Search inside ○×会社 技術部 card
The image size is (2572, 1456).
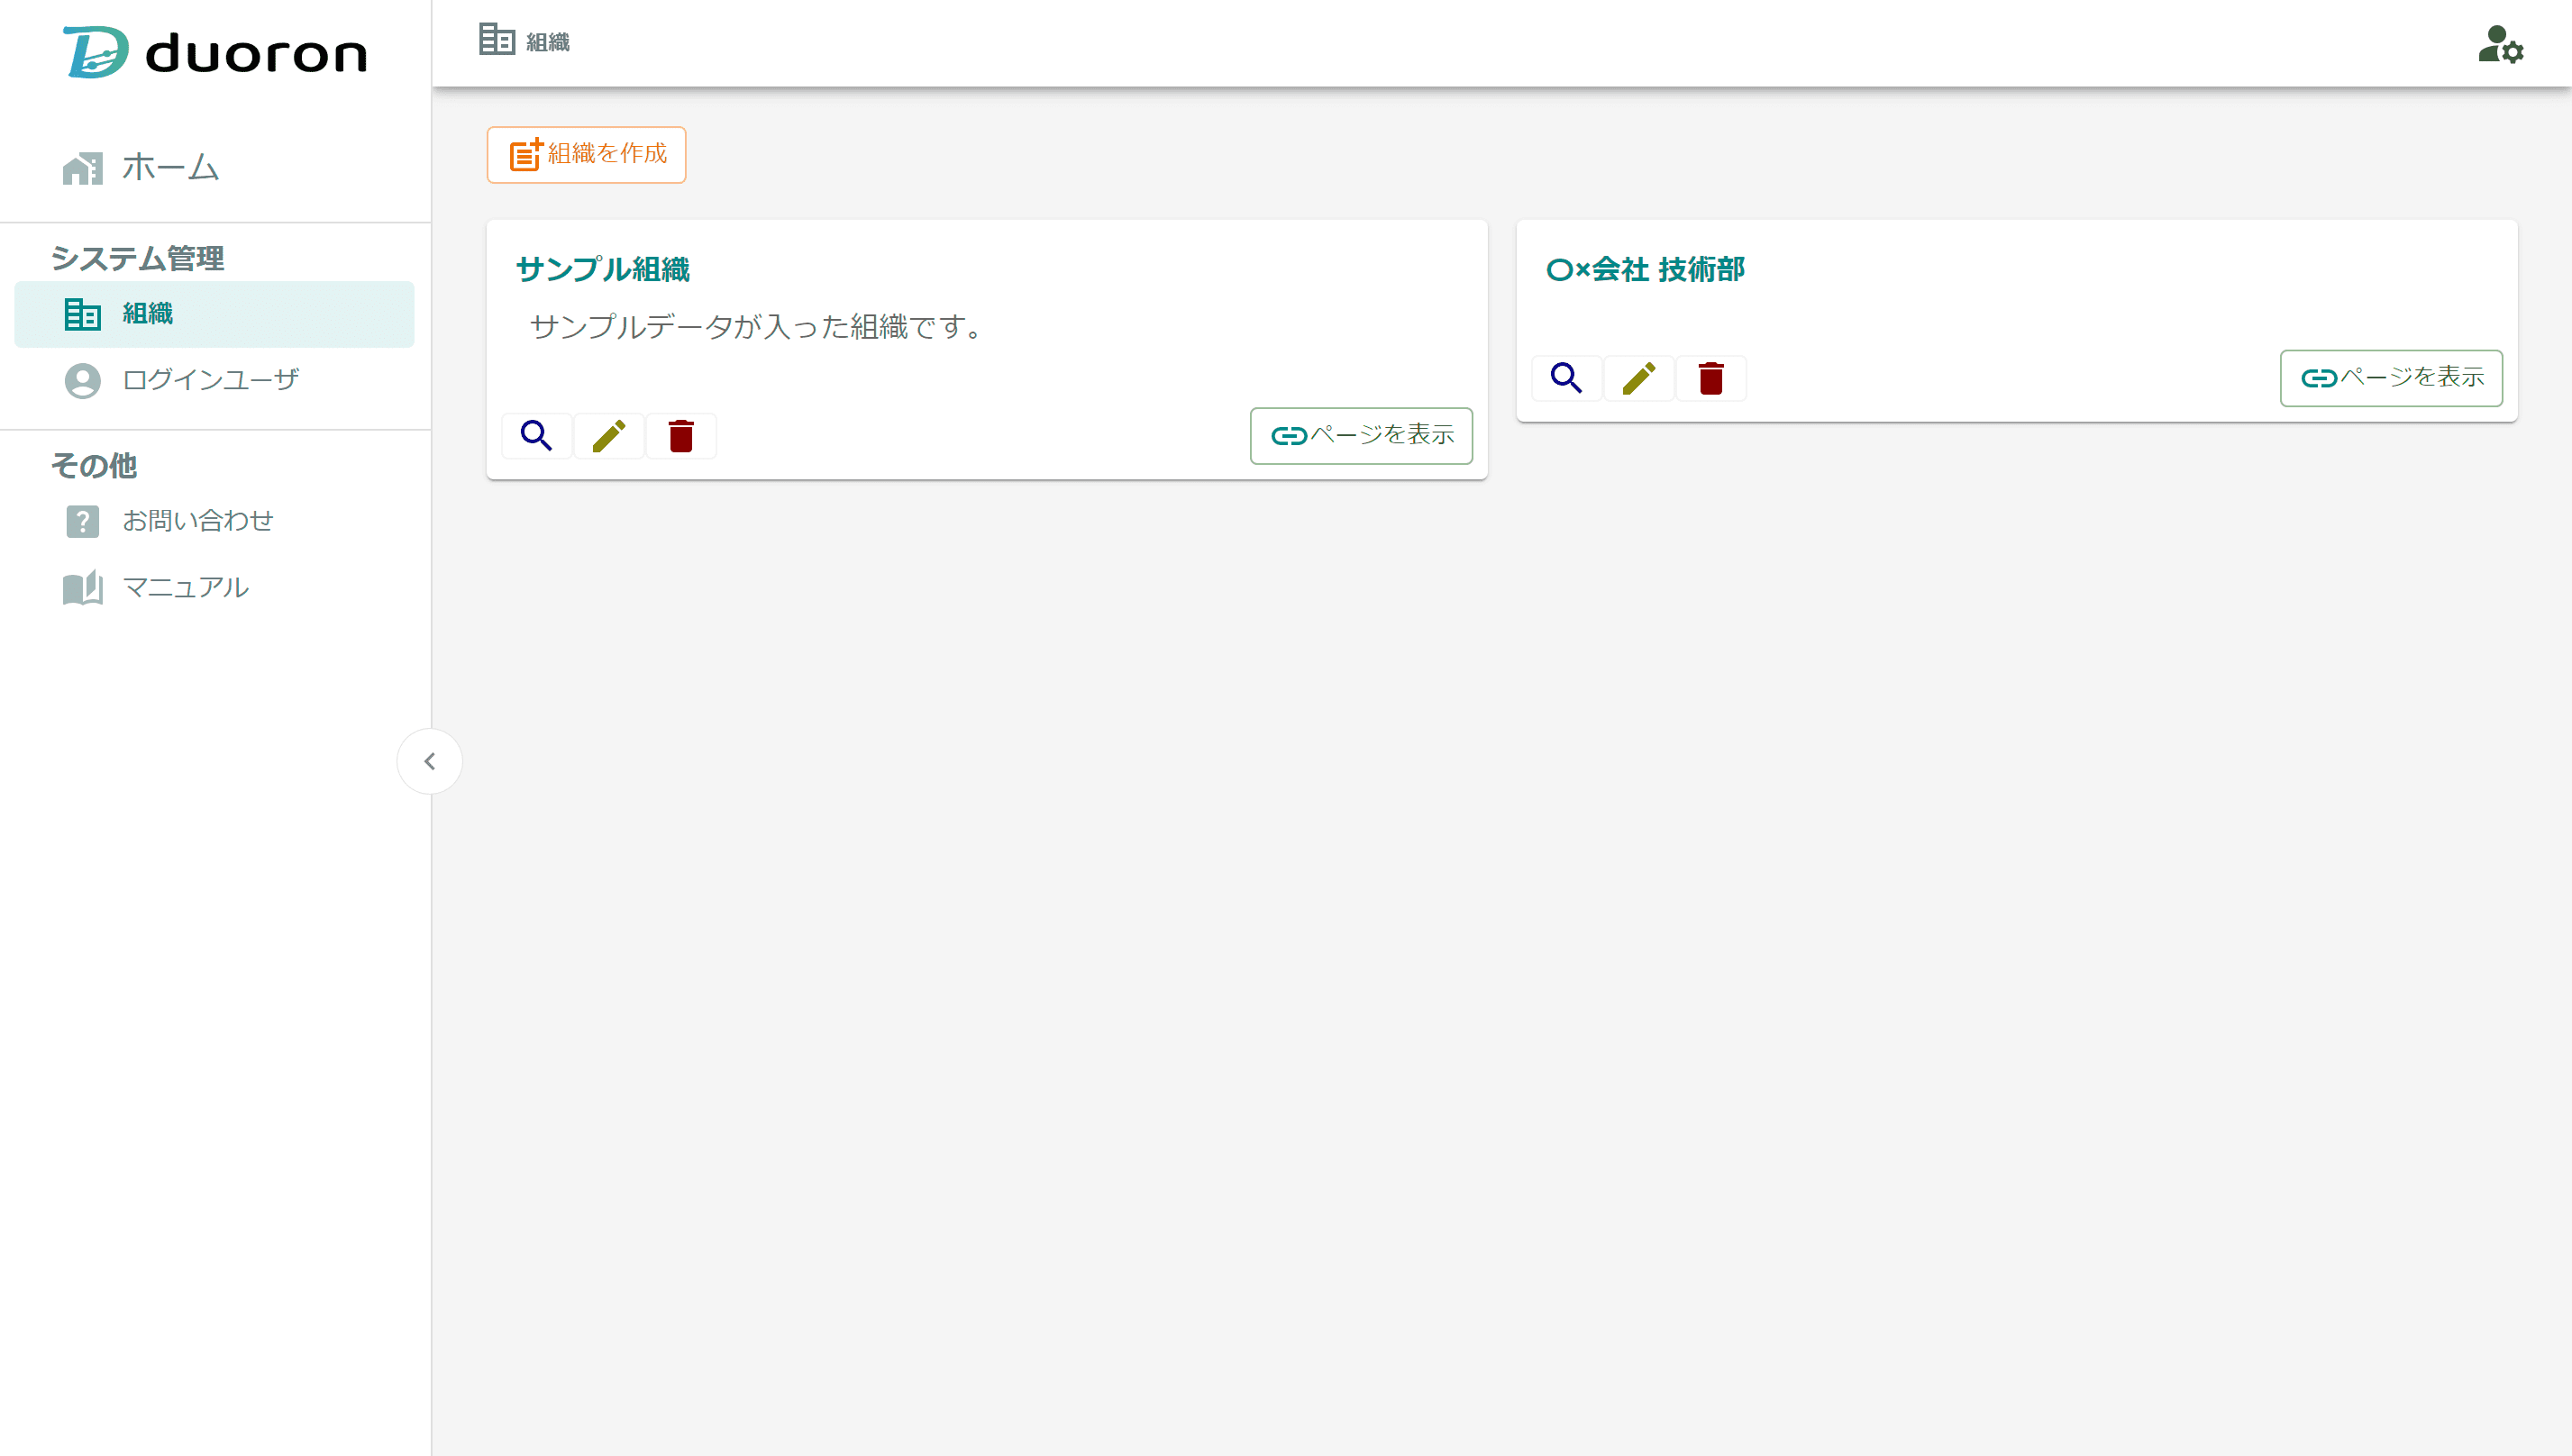click(1567, 378)
